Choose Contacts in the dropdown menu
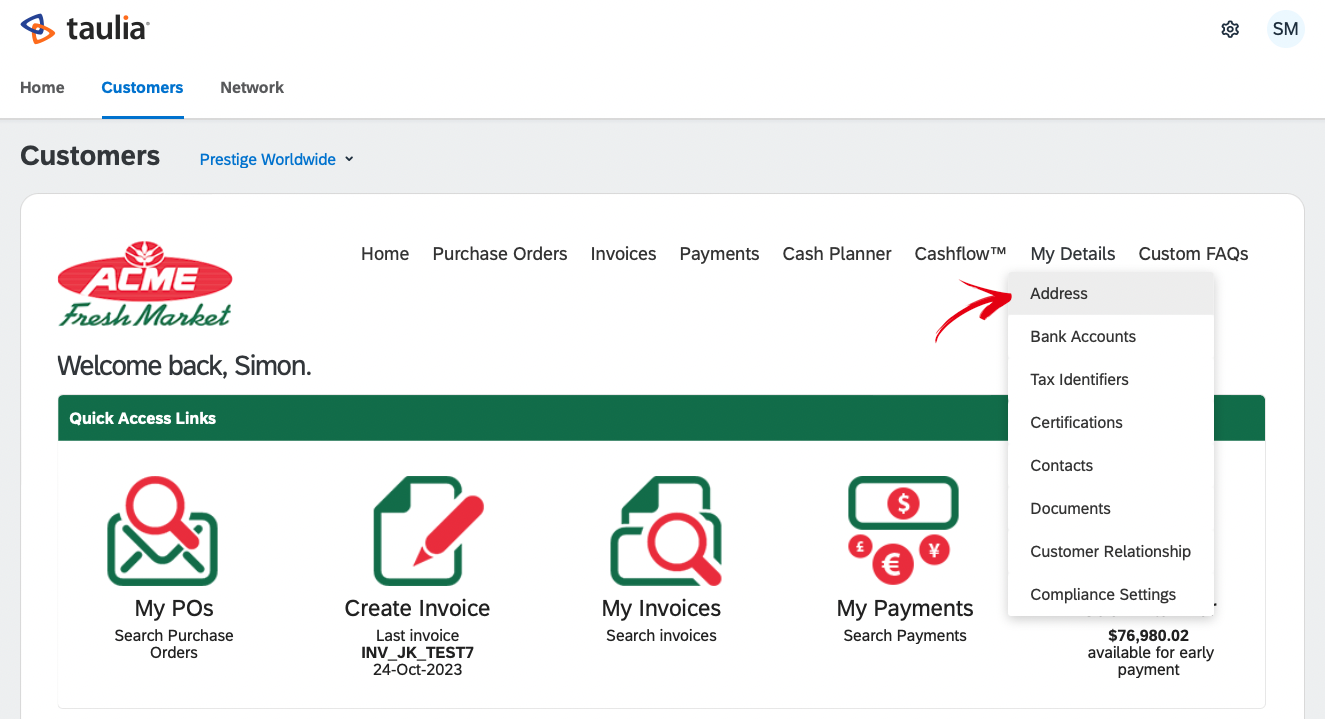 (1111, 465)
